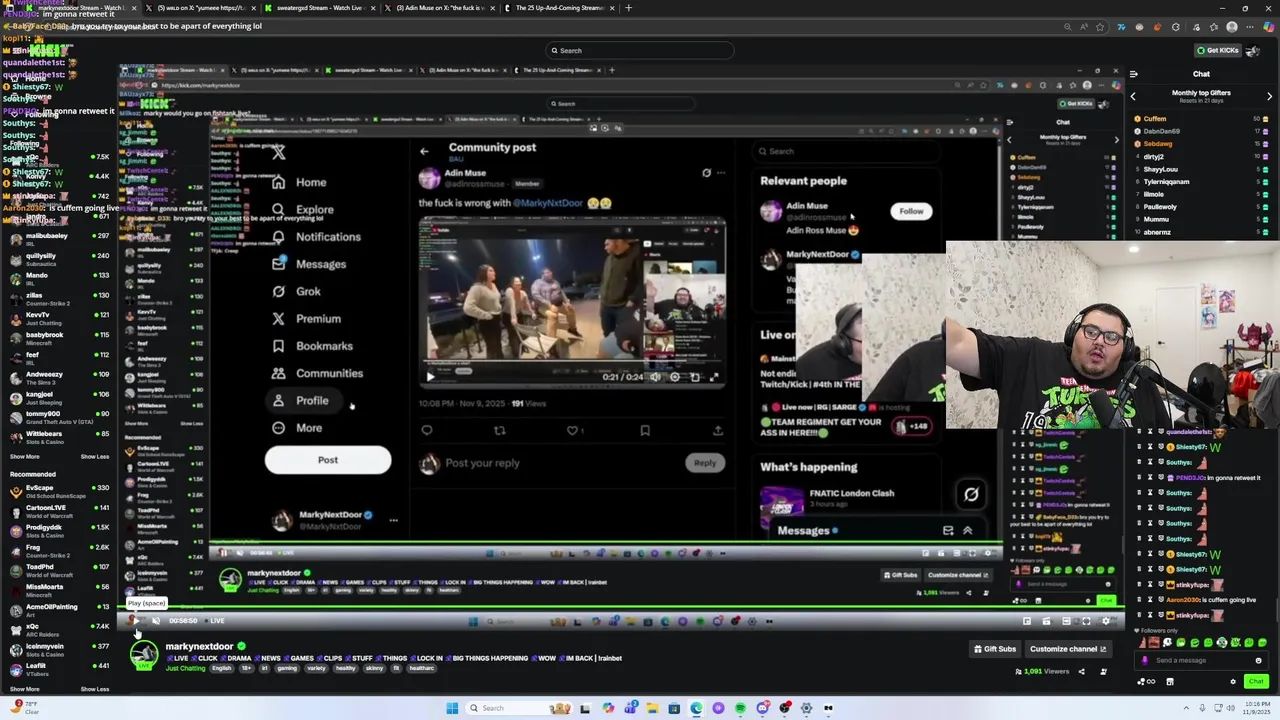
Task: Select top gifter Cuffem
Action: (x=1155, y=119)
